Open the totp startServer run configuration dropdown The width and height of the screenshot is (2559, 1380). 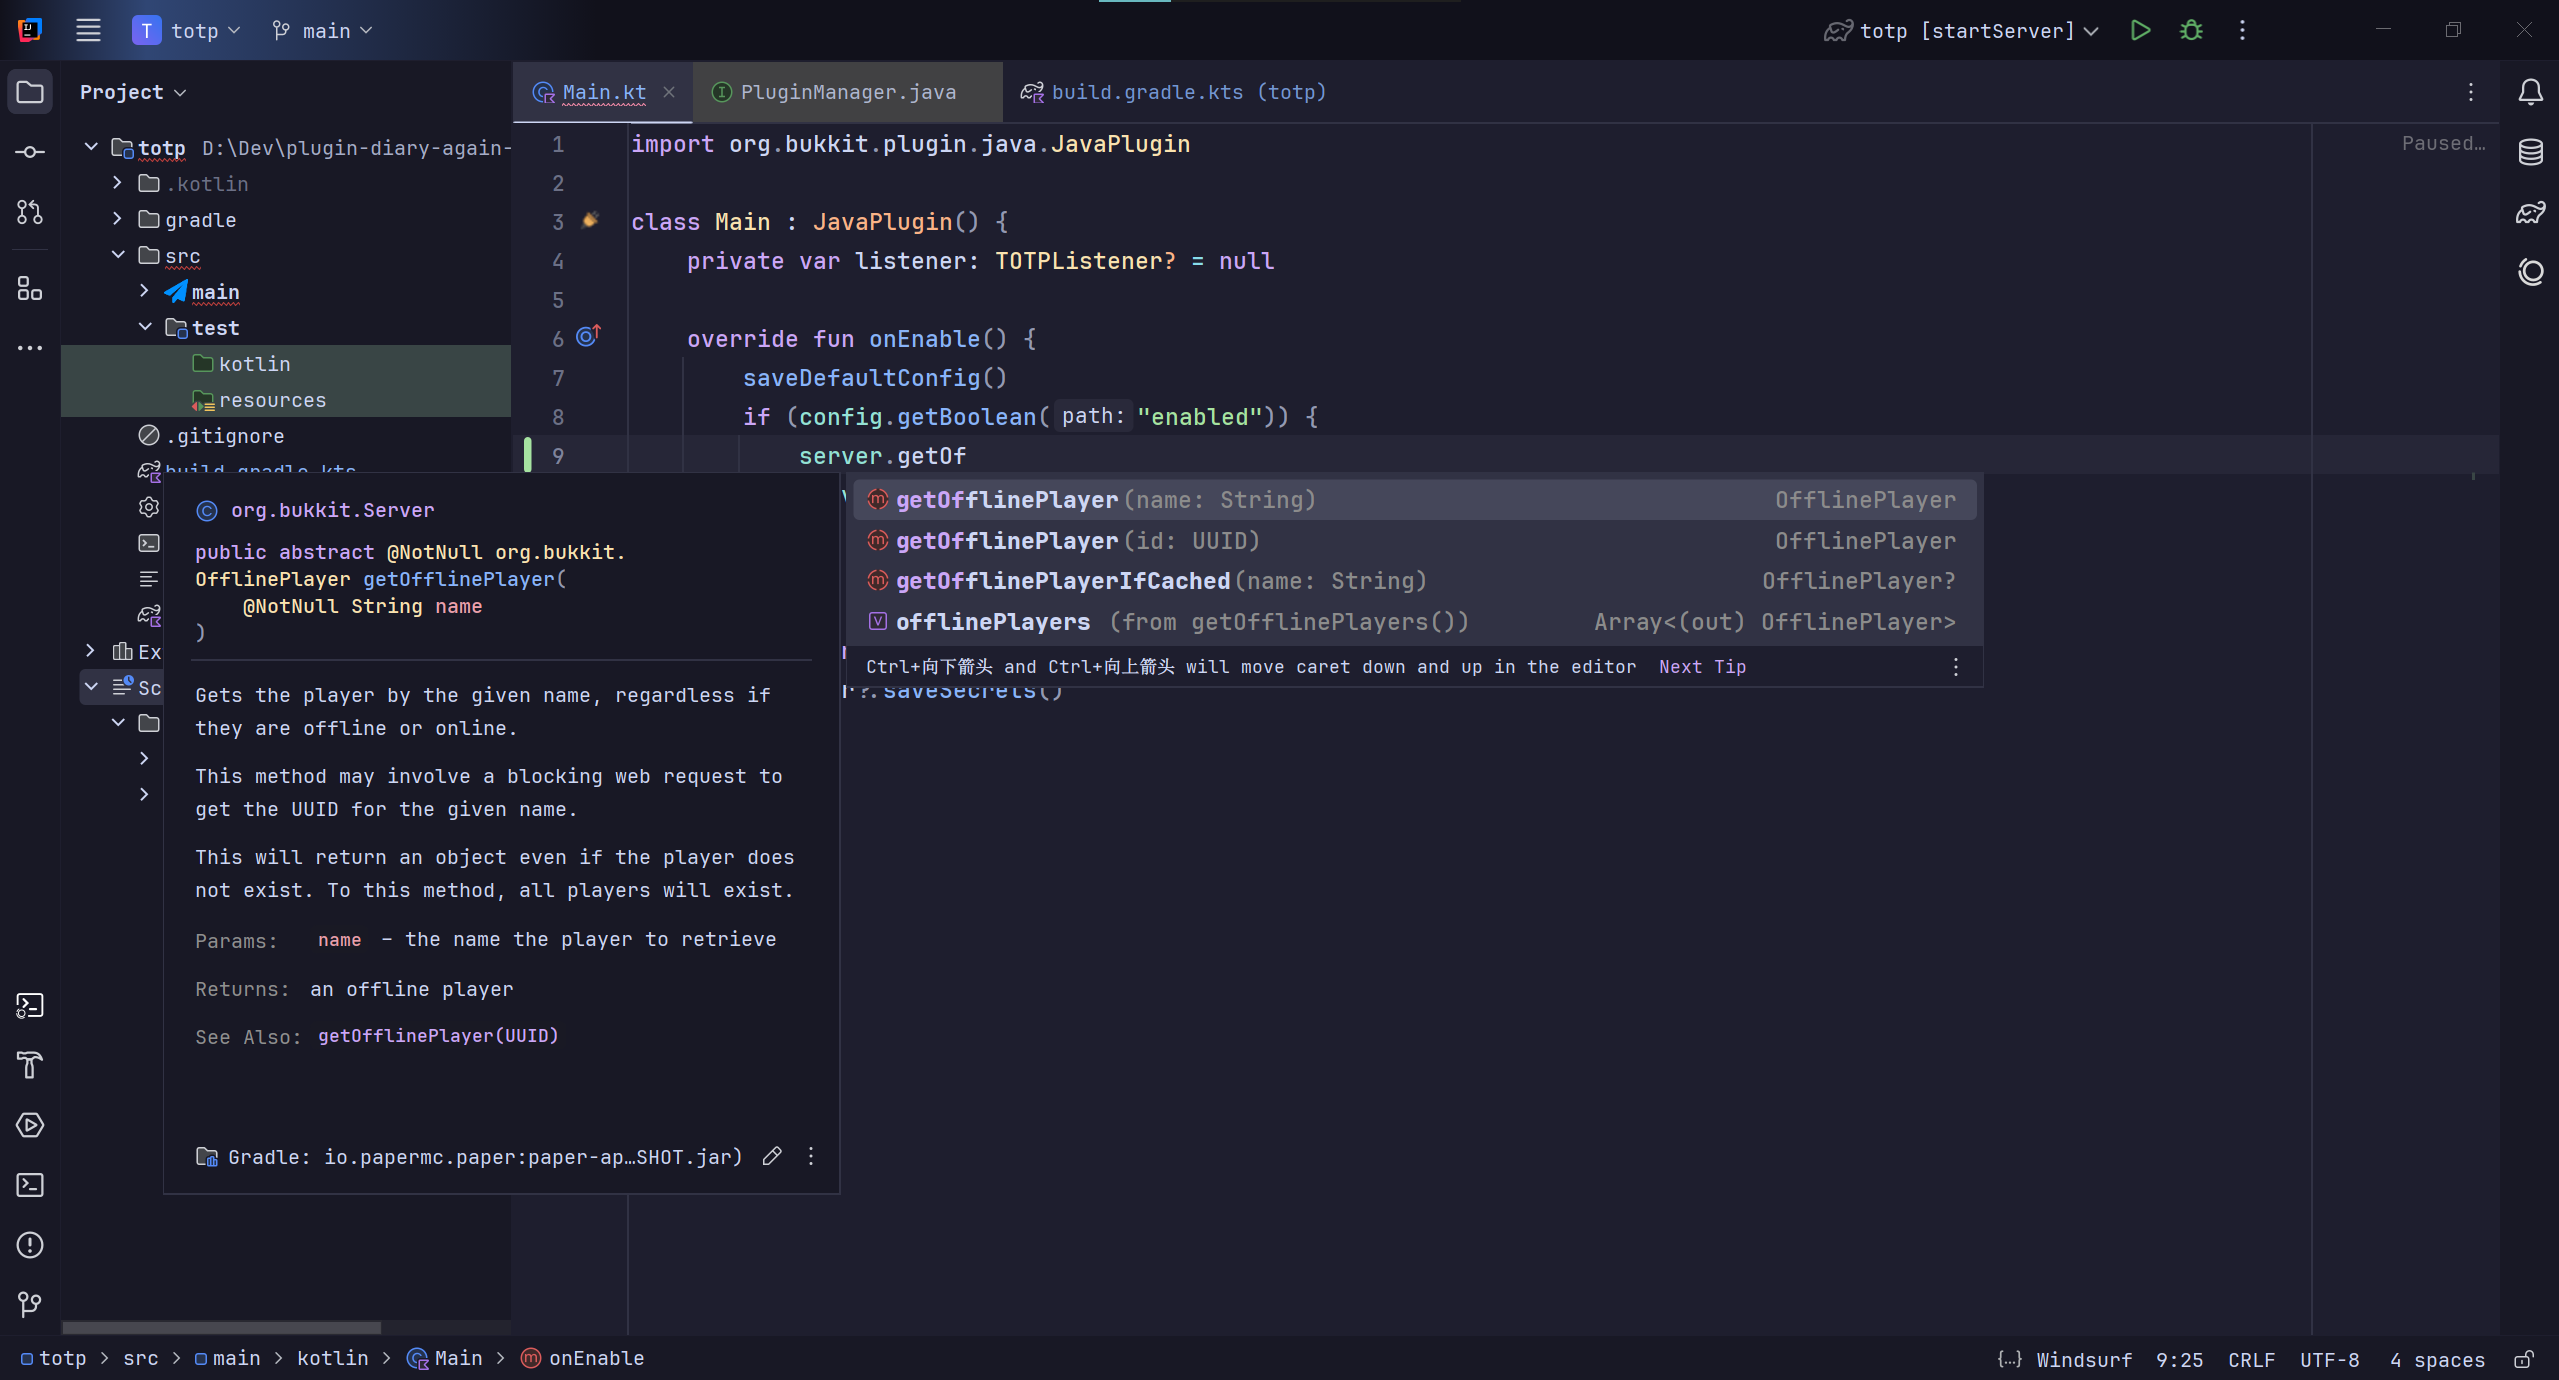click(1964, 31)
